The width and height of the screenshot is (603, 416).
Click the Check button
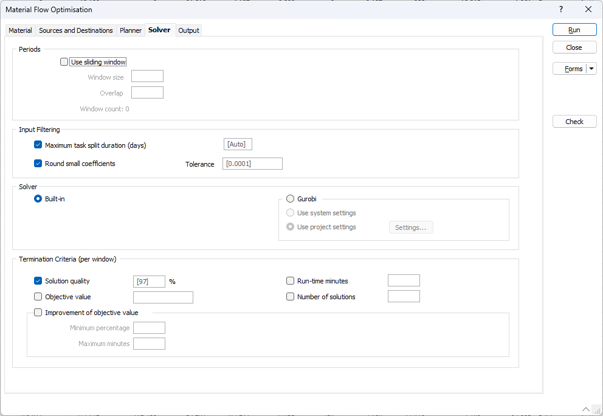point(574,122)
